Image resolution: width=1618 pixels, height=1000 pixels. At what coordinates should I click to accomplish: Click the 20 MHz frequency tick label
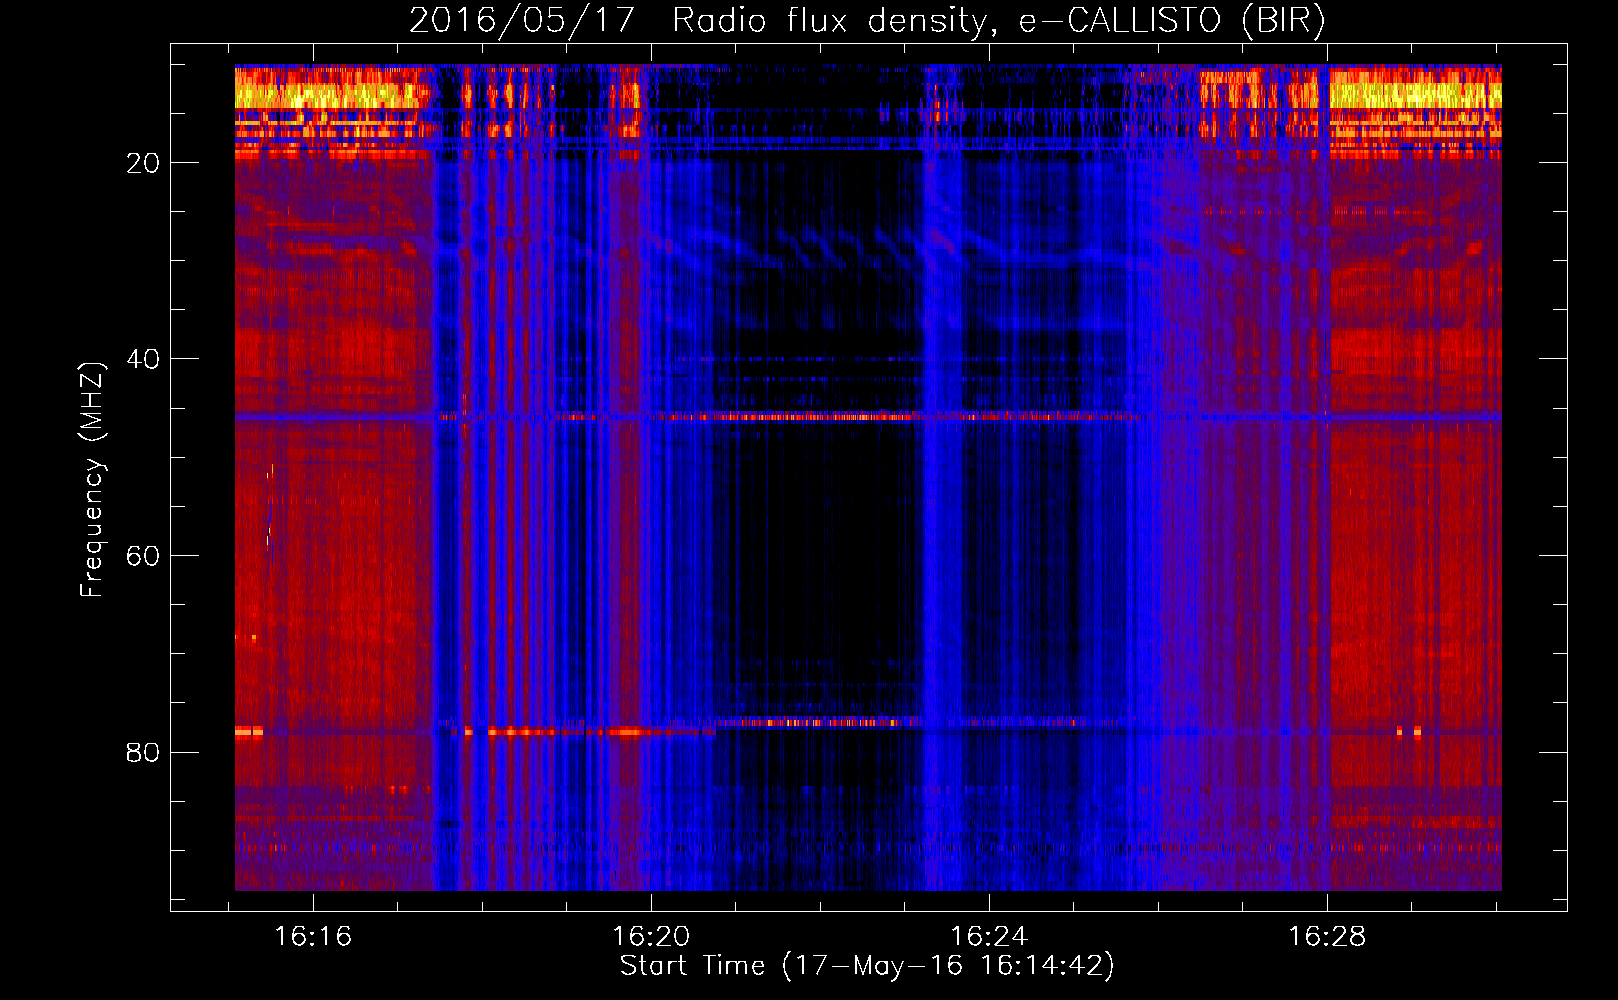(143, 163)
